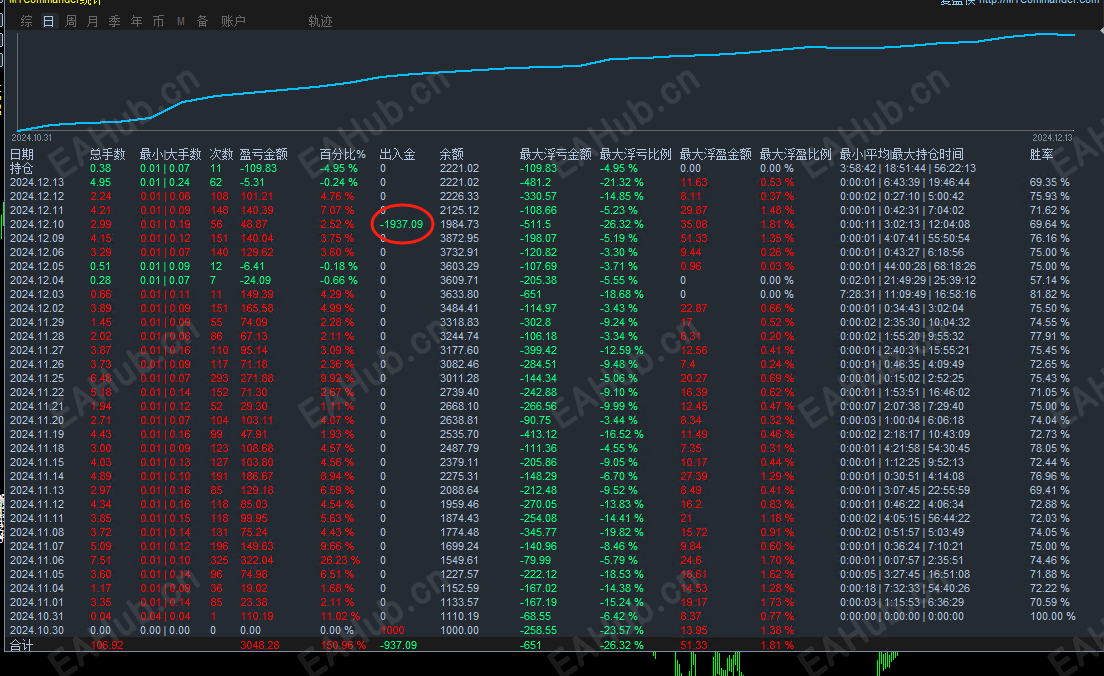Click the -651 floating loss on 2024.12.03

pyautogui.click(x=530, y=294)
